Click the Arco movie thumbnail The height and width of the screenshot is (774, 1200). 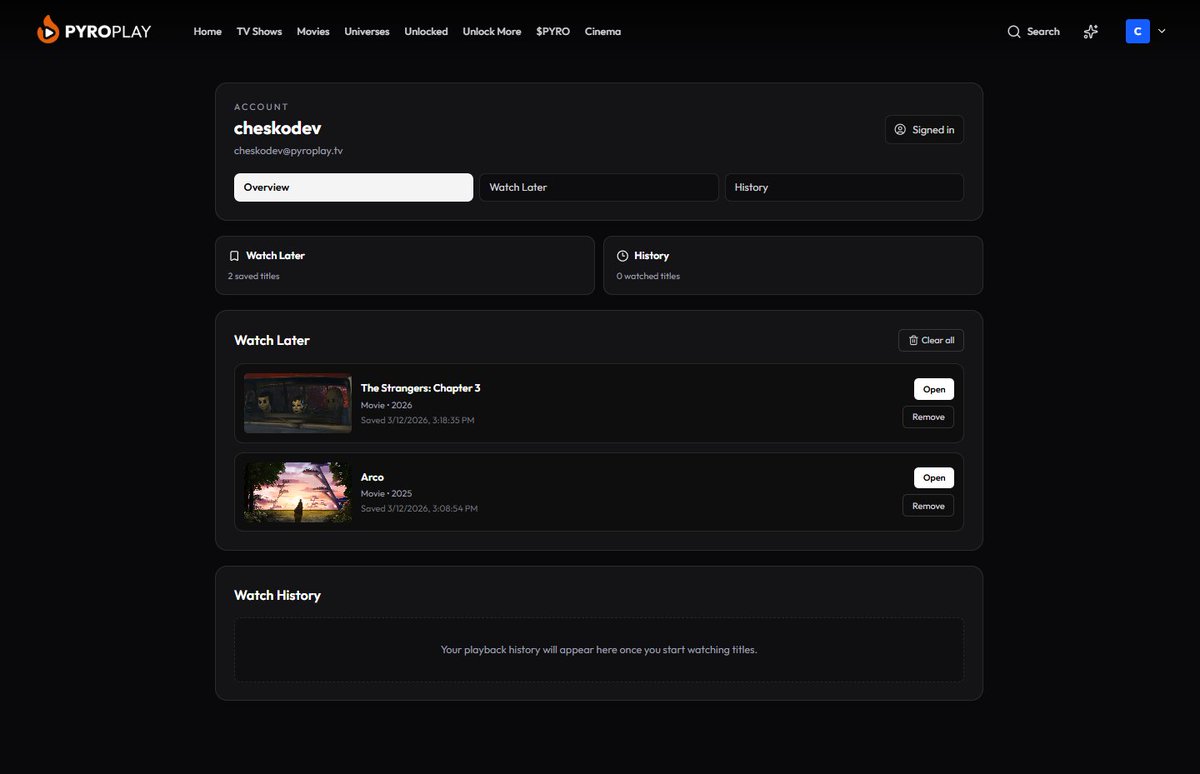tap(297, 492)
